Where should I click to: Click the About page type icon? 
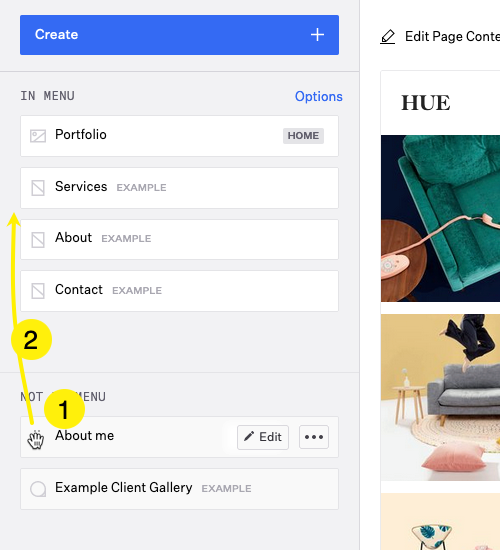(38, 240)
